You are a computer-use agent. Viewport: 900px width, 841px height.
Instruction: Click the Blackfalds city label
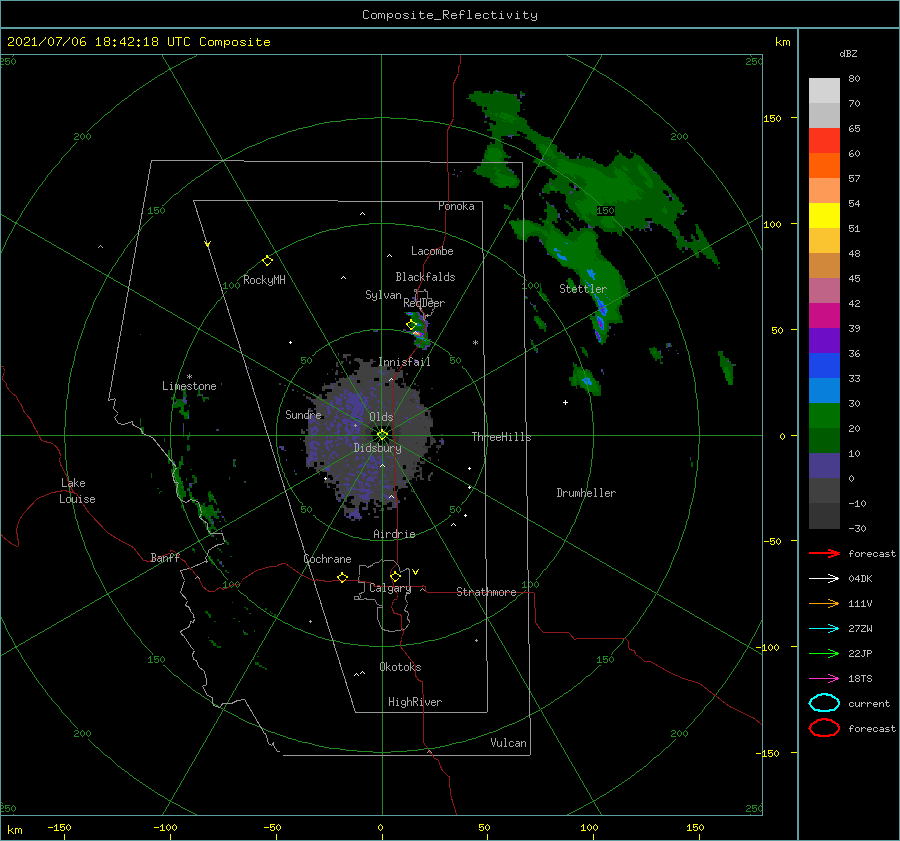pos(425,277)
